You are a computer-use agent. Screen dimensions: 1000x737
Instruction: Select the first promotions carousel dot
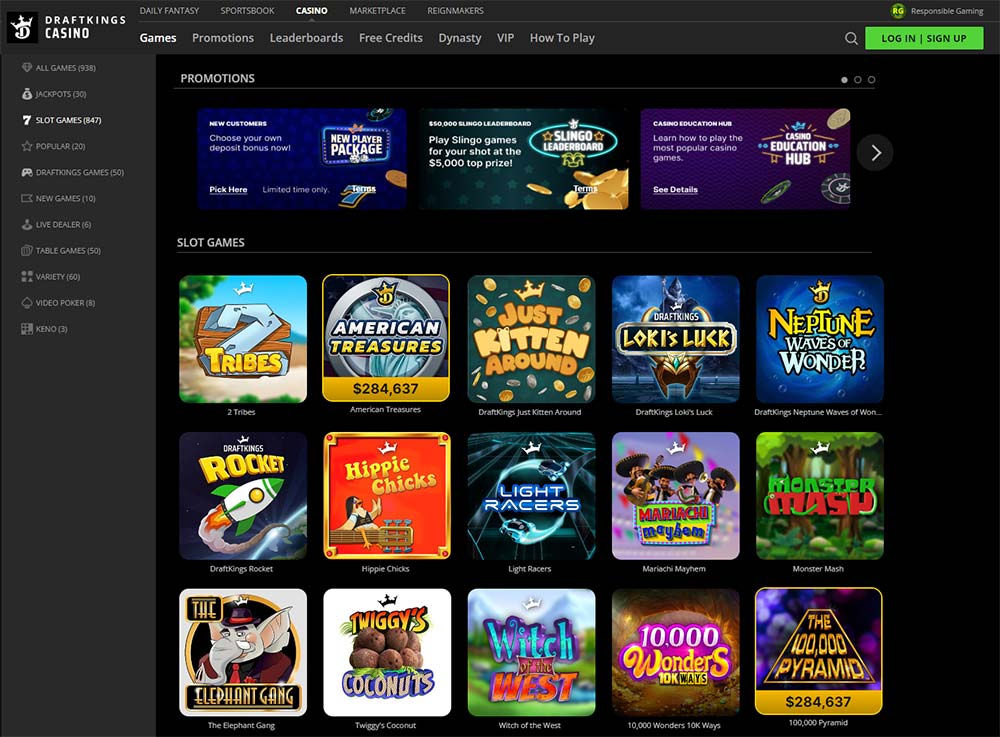[x=844, y=80]
